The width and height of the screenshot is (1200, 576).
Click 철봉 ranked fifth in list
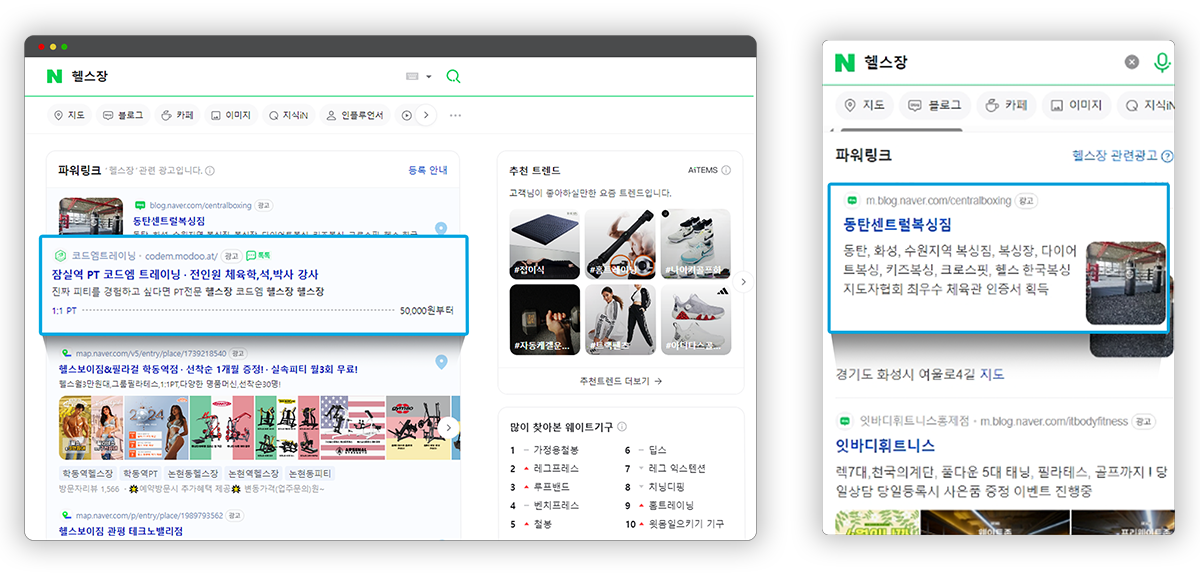pos(543,524)
